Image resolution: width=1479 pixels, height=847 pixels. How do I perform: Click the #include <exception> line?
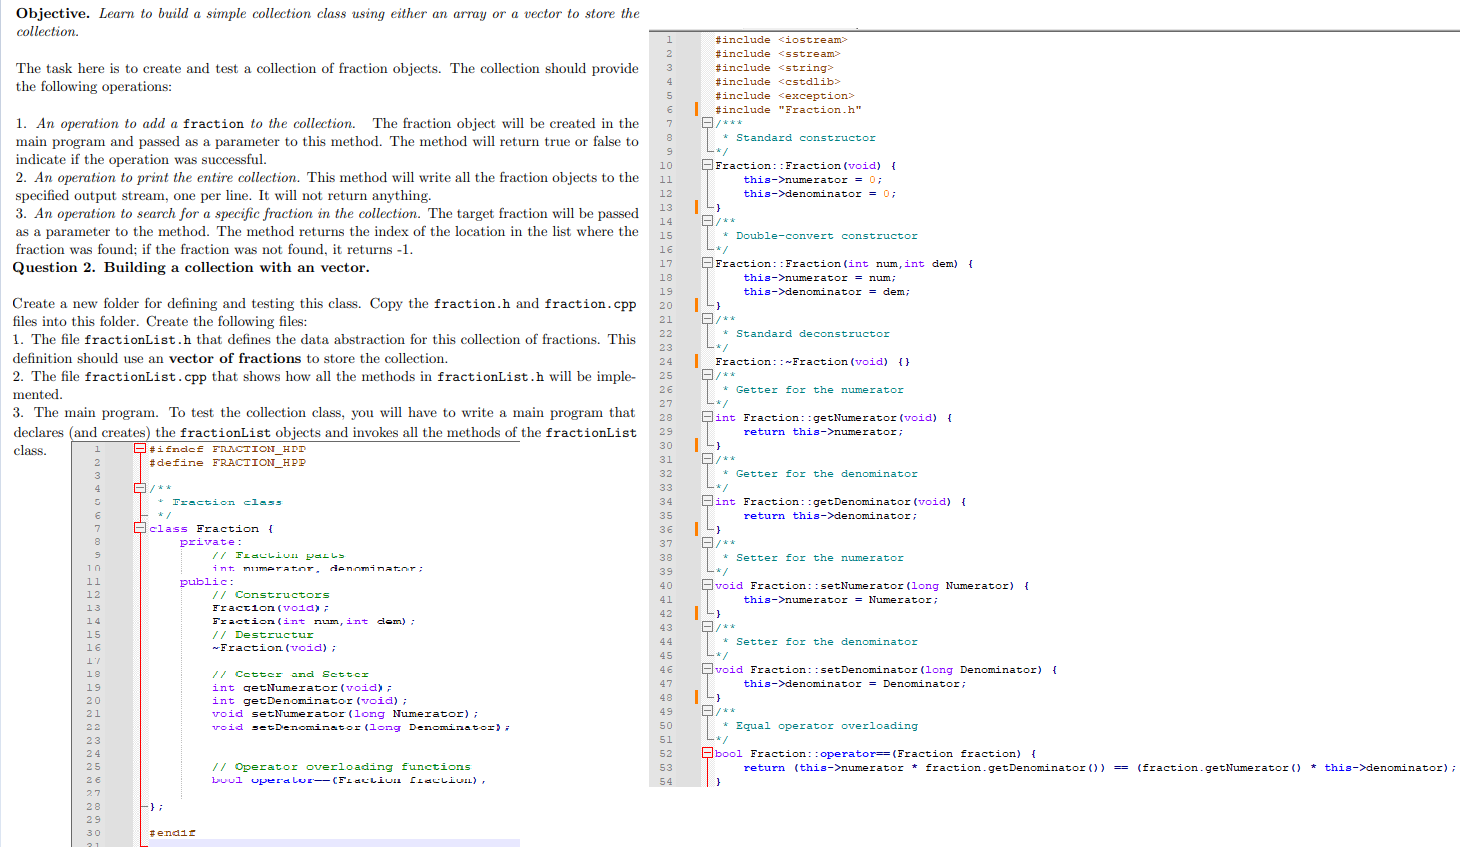(784, 96)
